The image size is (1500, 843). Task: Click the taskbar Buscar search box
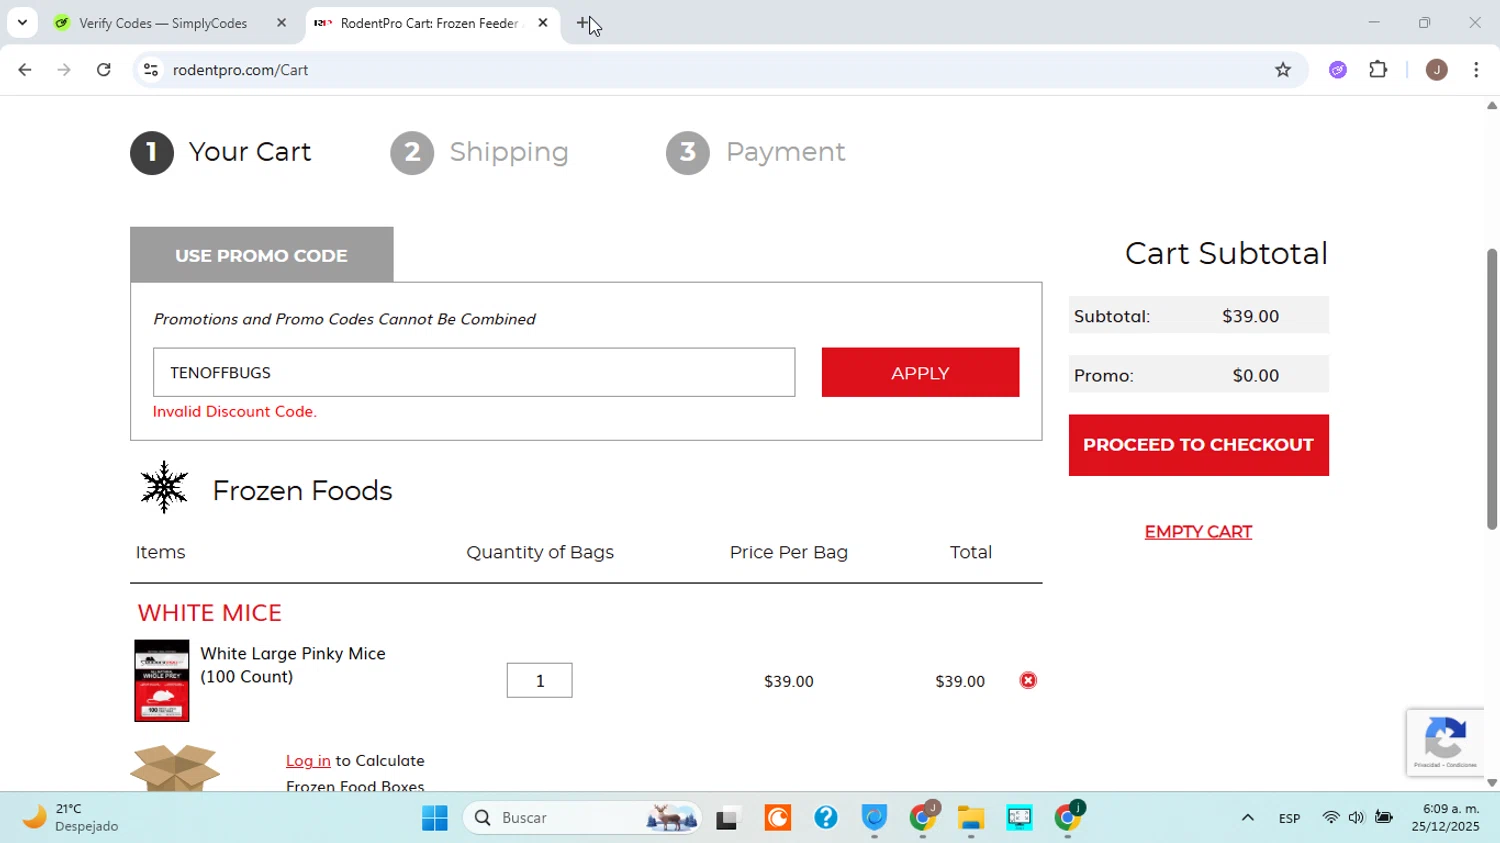(583, 818)
